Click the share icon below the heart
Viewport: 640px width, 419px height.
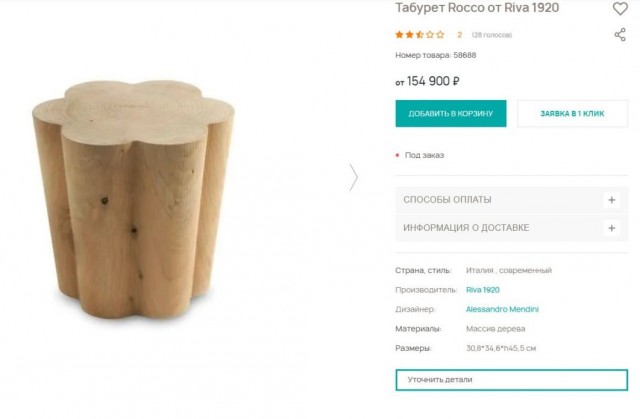point(620,35)
